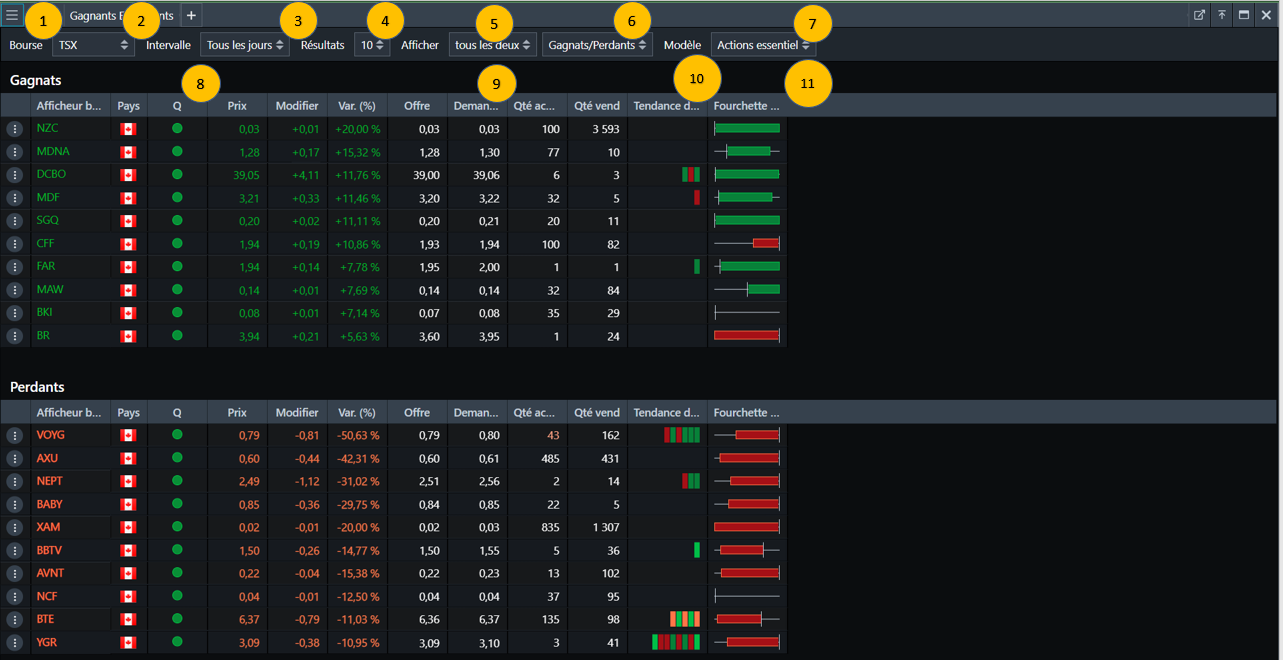Image resolution: width=1283 pixels, height=660 pixels.
Task: Expand the Intervalle 'Tous les jours' dropdown
Action: pos(244,45)
